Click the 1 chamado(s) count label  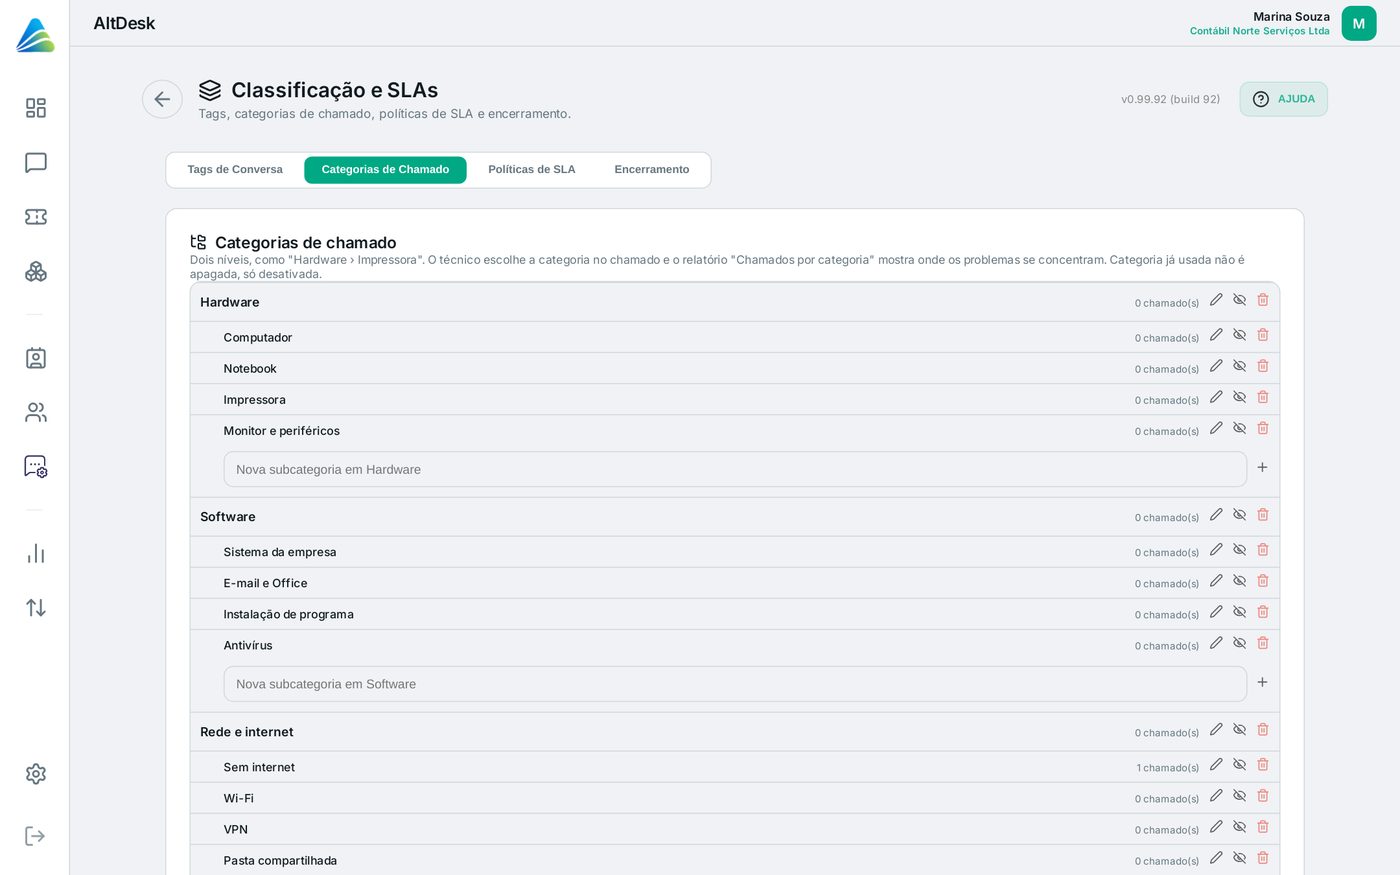click(1167, 768)
